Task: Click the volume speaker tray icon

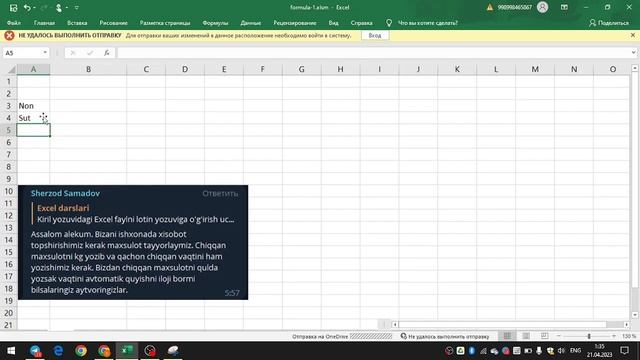Action: 561,351
